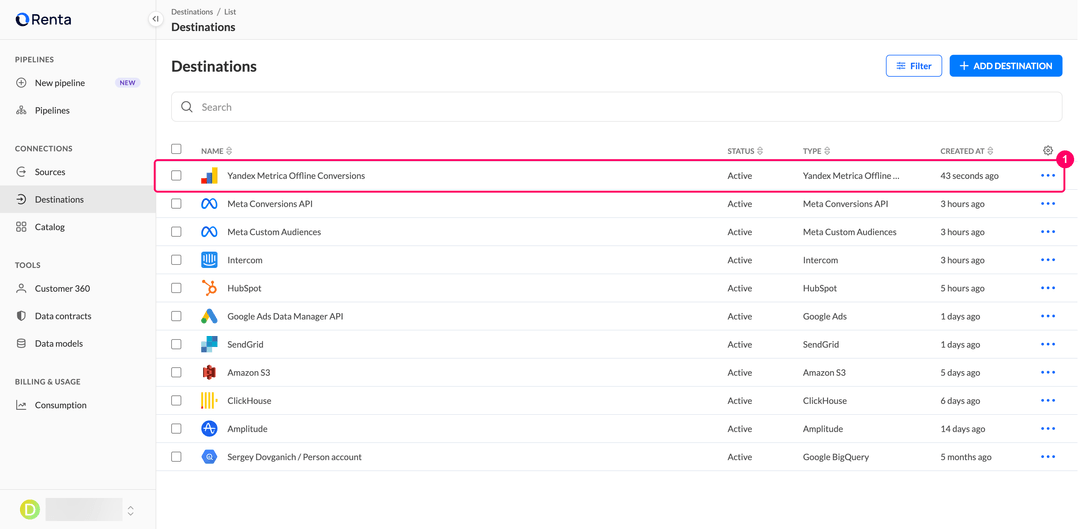Screen dimensions: 1080x529
Task: Open actions menu for Intercom row
Action: pyautogui.click(x=1048, y=260)
